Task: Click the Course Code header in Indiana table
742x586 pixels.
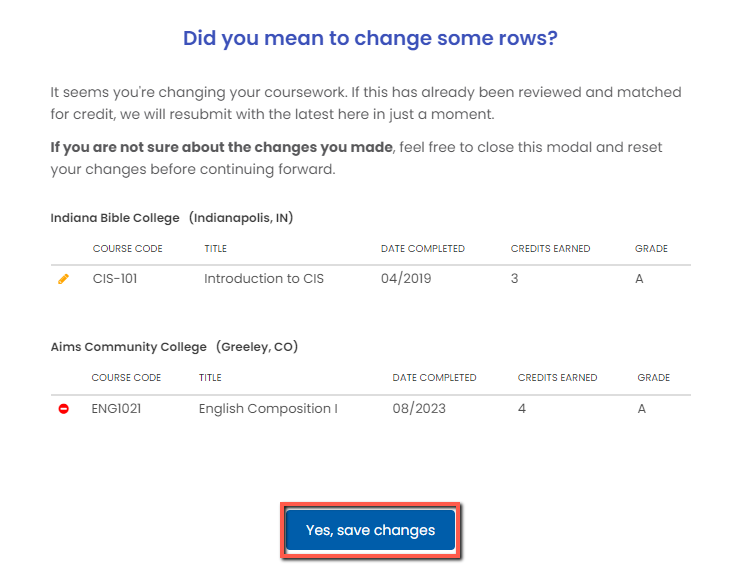Action: coord(127,249)
